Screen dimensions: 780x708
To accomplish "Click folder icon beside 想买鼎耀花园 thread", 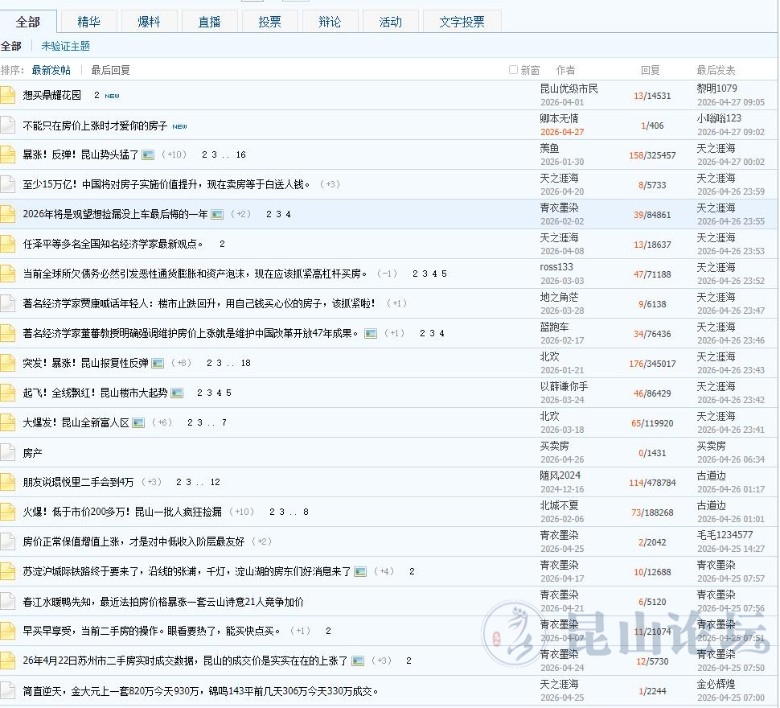I will (x=8, y=95).
